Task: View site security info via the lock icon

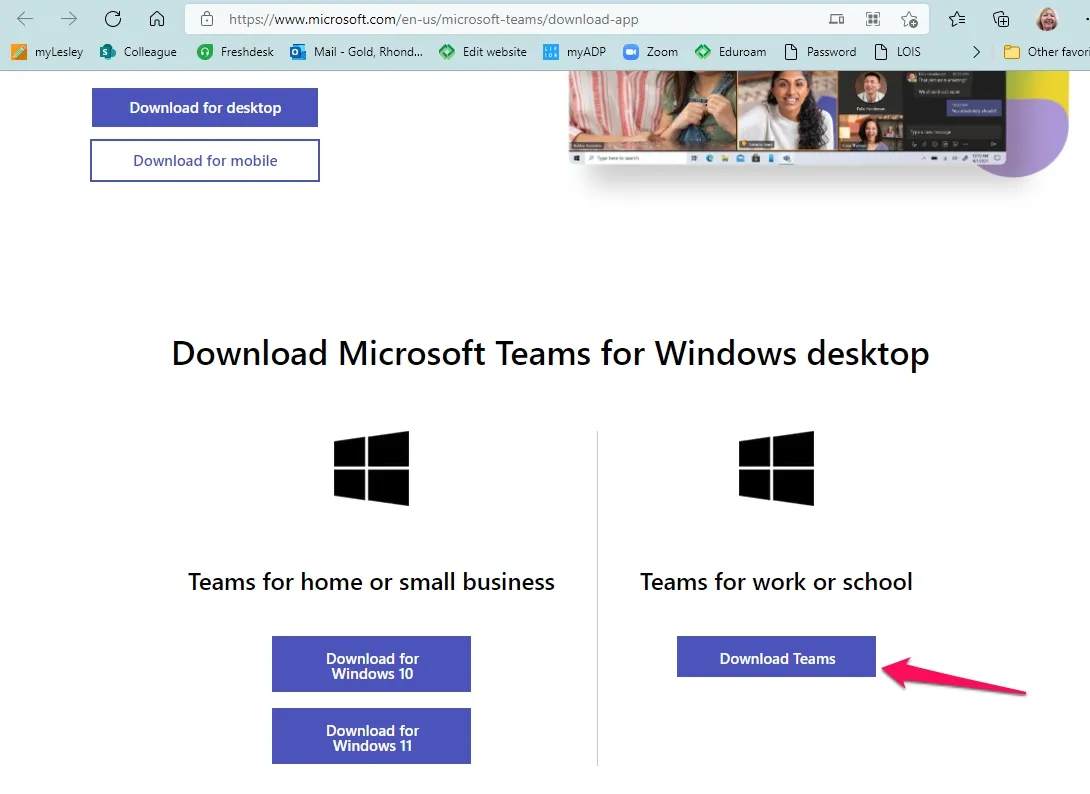Action: (207, 18)
